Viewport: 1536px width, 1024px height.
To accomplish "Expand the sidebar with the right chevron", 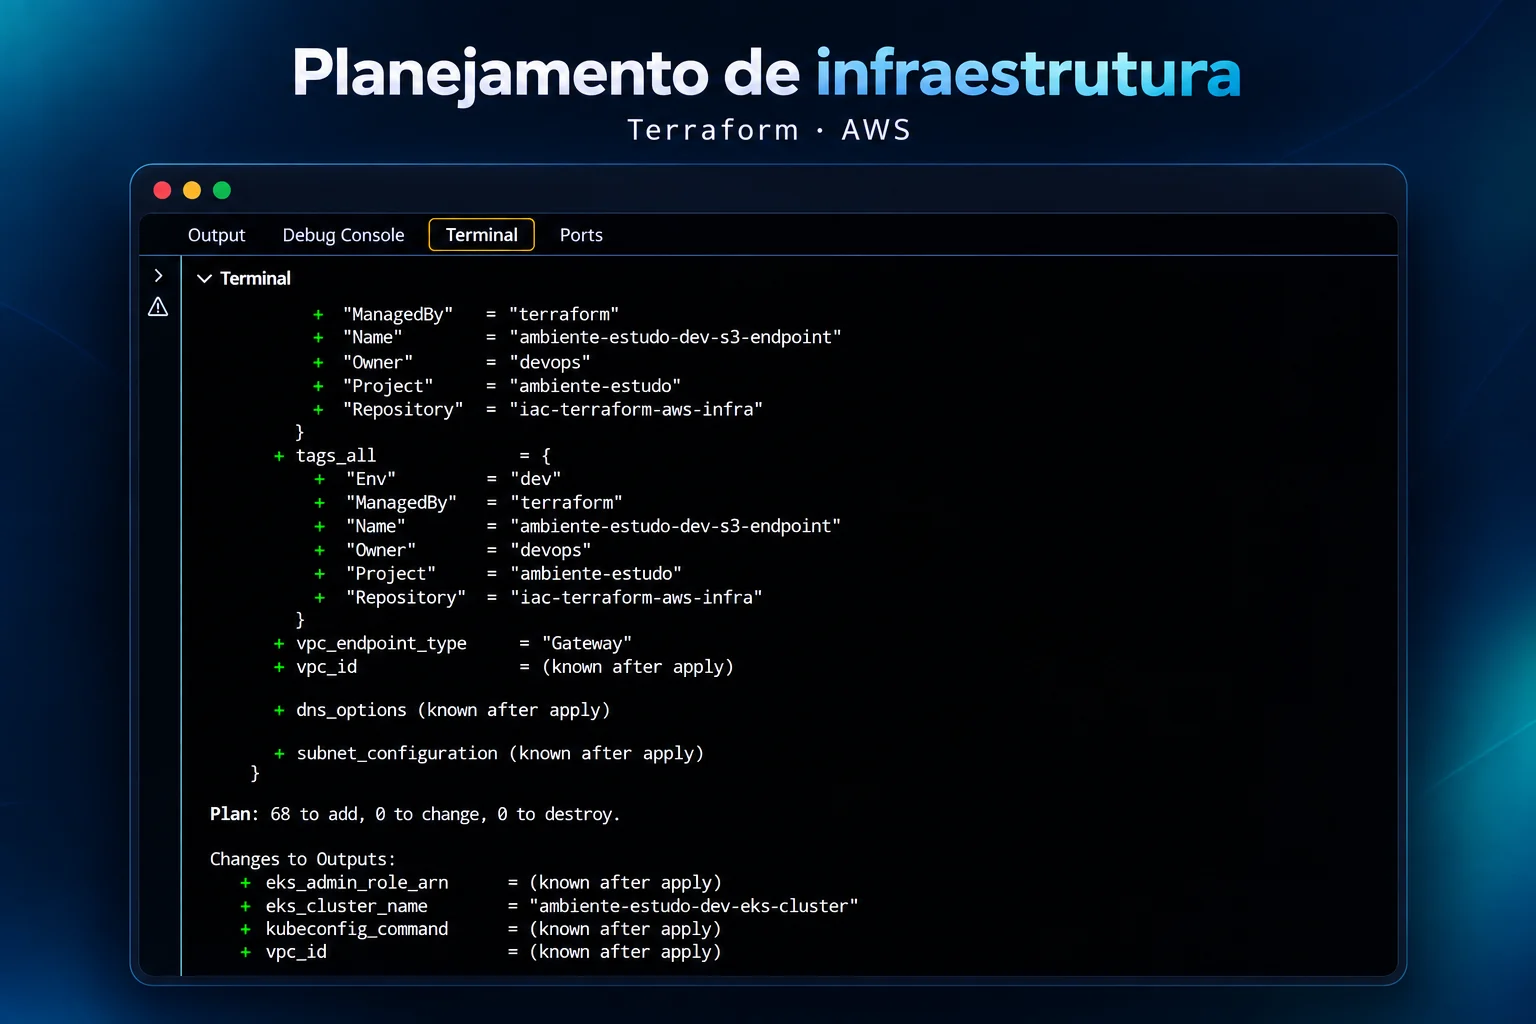I will coord(158,275).
